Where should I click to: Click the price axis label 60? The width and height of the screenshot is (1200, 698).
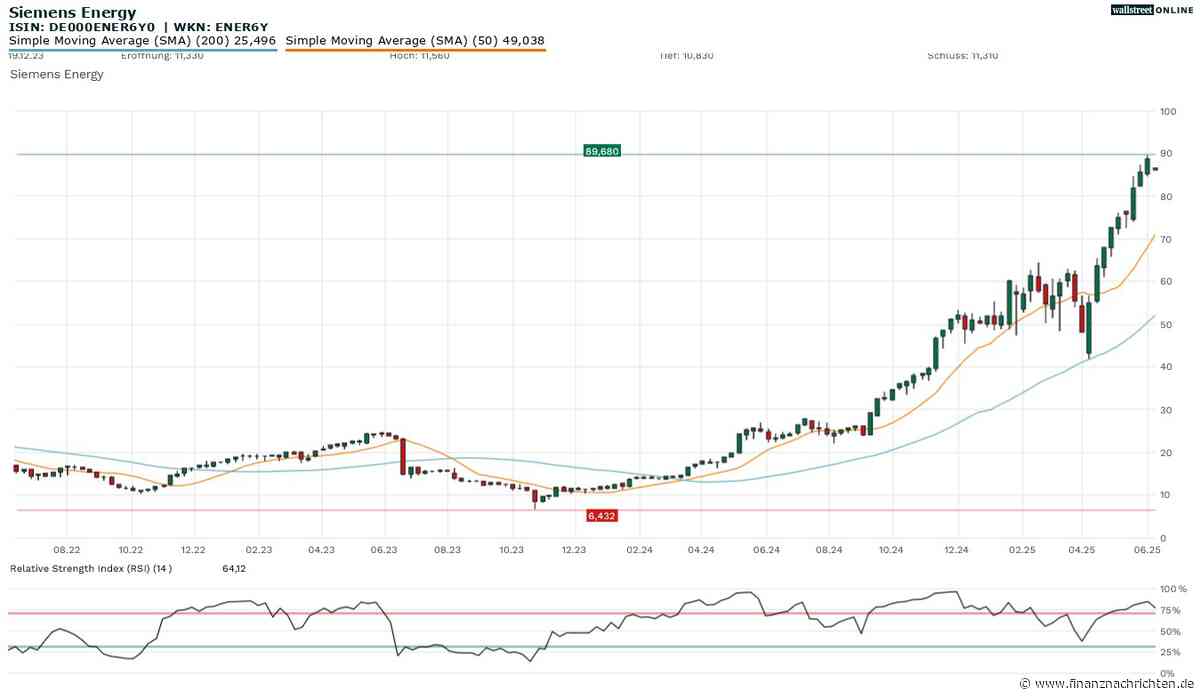1166,282
